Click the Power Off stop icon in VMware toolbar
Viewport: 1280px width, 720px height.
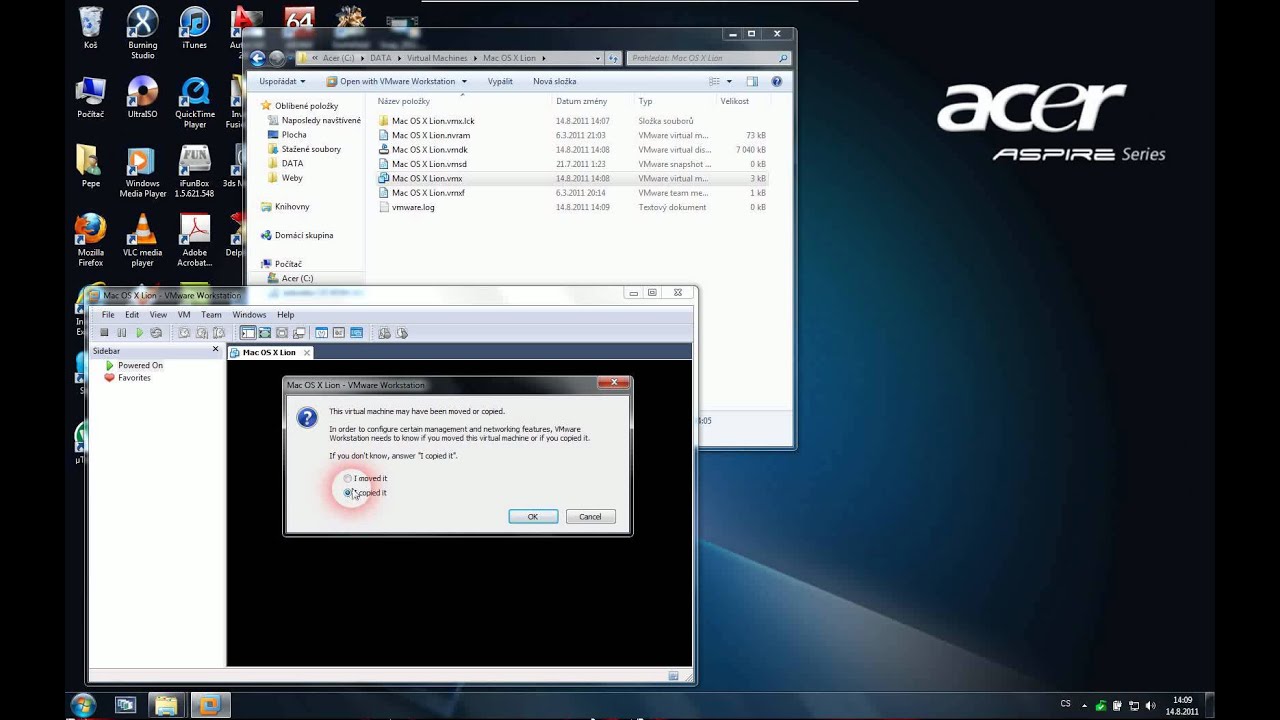(104, 333)
